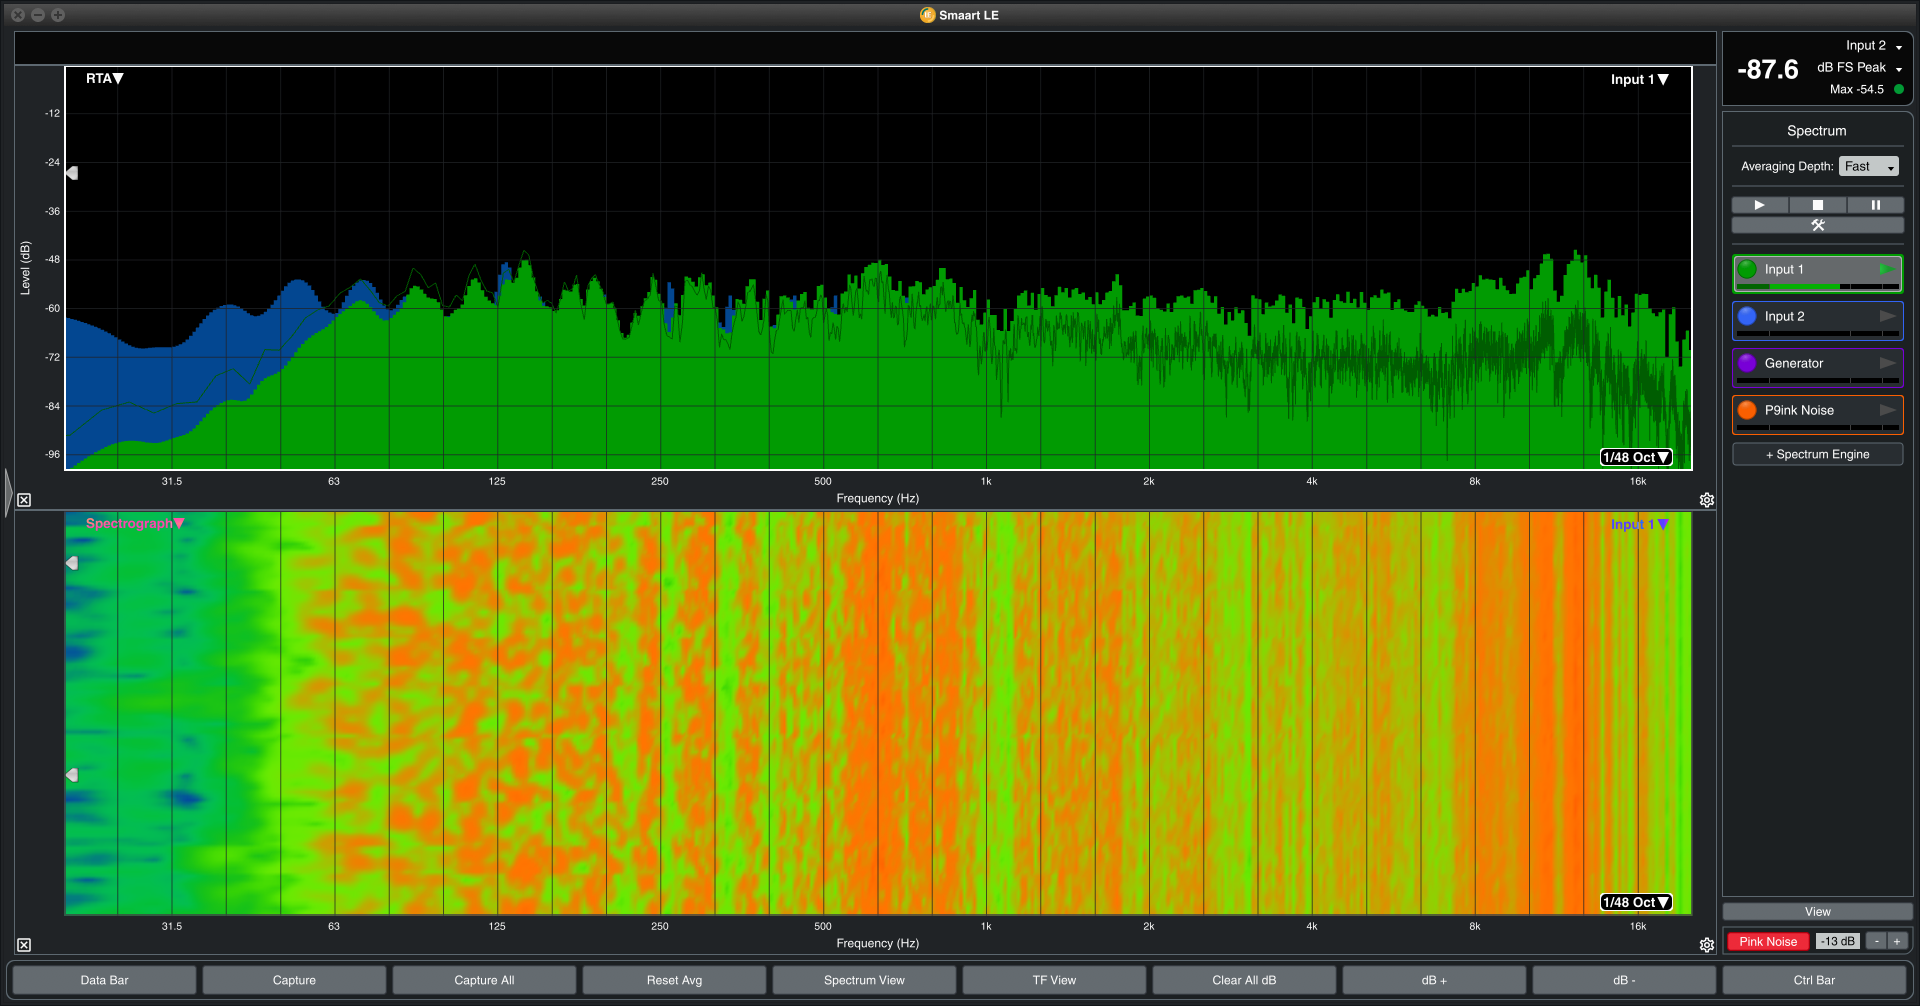Open the 1/48 Oct banding dropdown on the Spectrograph
This screenshot has width=1920, height=1006.
1636,902
